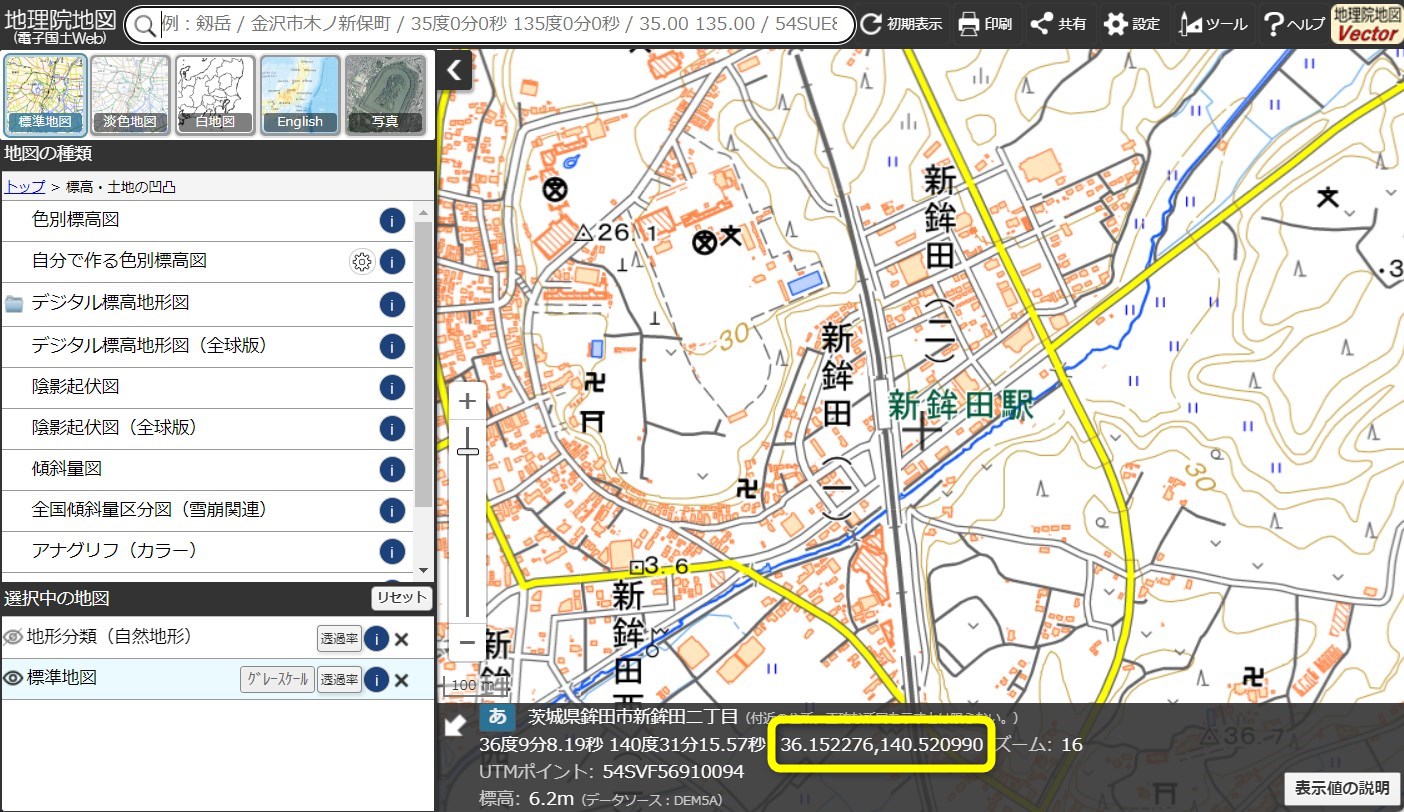Open the 印刷 print tool

pos(985,24)
